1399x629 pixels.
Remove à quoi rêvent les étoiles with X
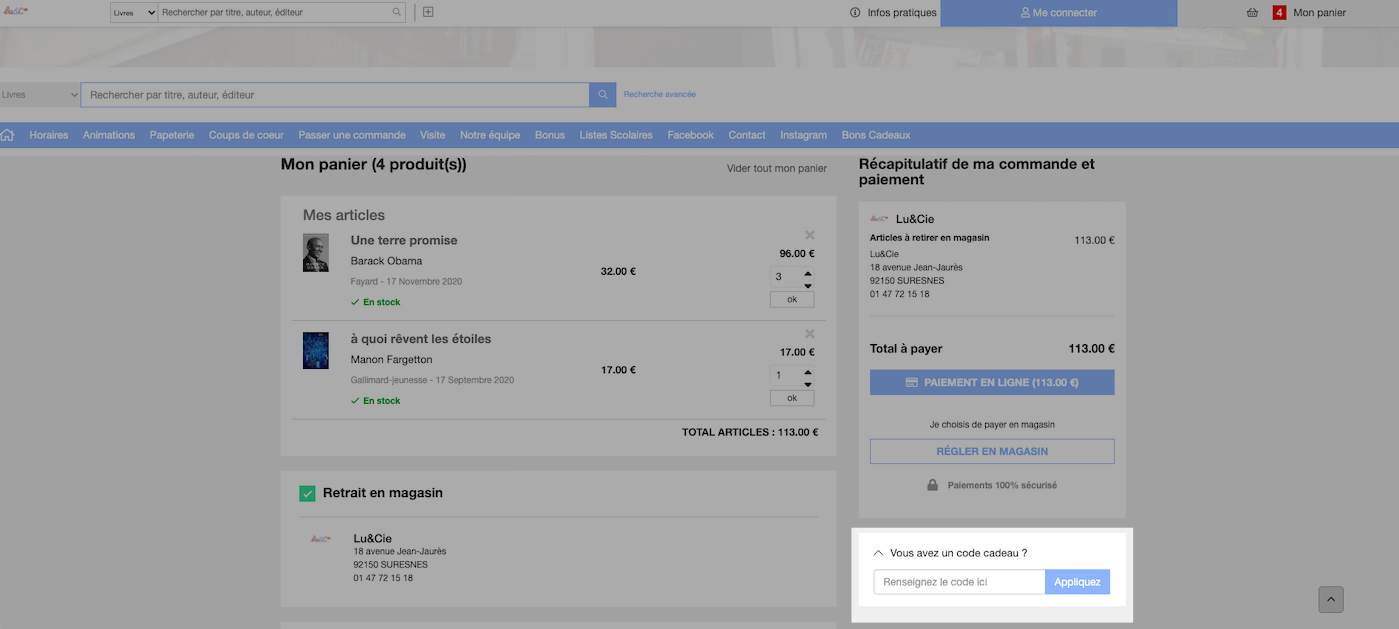[810, 333]
